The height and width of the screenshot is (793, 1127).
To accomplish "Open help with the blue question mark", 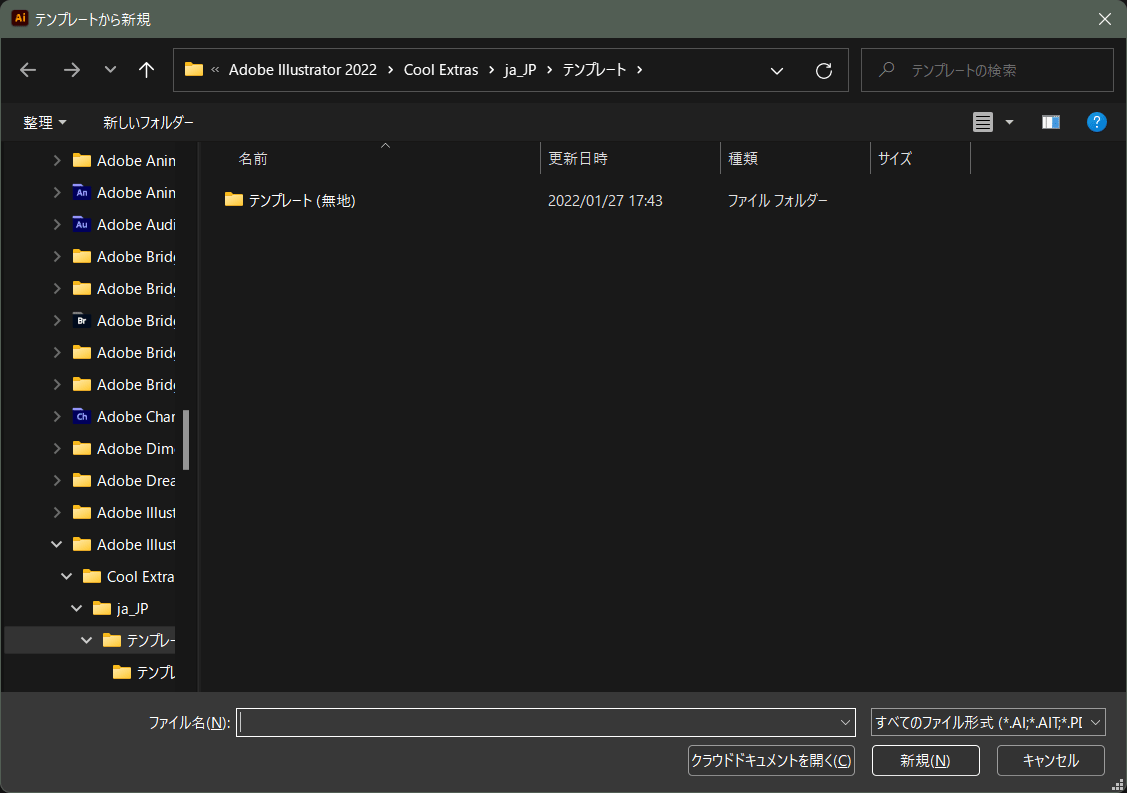I will (1097, 122).
